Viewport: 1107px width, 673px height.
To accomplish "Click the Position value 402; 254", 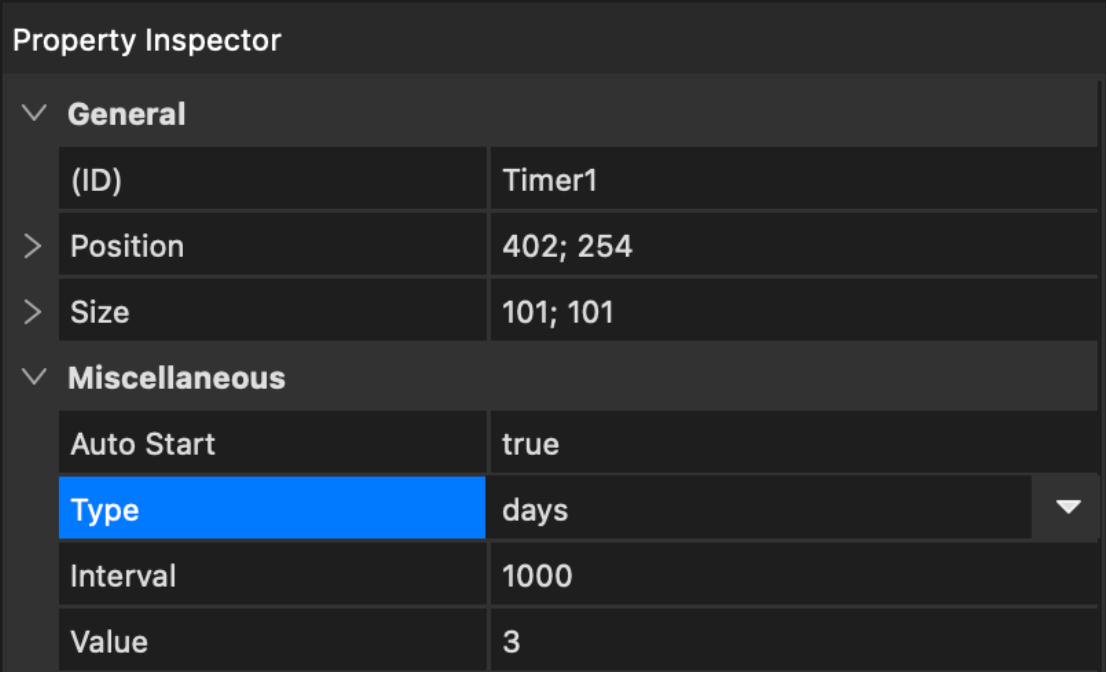I will 792,246.
